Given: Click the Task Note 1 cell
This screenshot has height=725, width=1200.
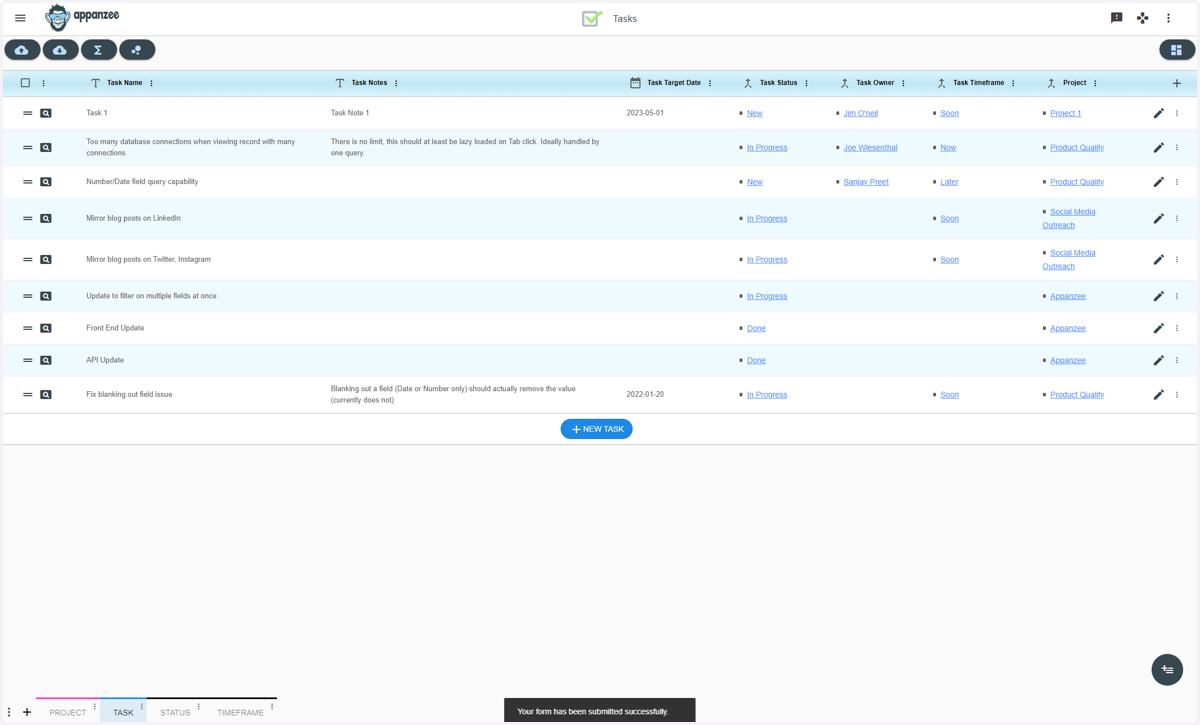Looking at the screenshot, I should click(x=350, y=113).
